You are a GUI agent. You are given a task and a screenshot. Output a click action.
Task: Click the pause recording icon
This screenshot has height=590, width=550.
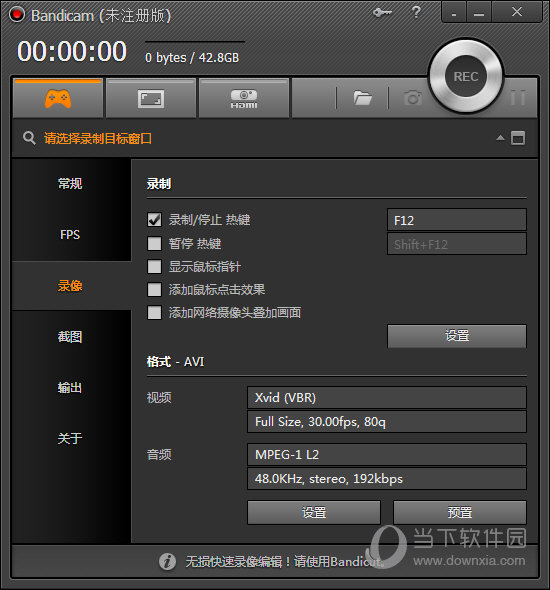point(518,98)
